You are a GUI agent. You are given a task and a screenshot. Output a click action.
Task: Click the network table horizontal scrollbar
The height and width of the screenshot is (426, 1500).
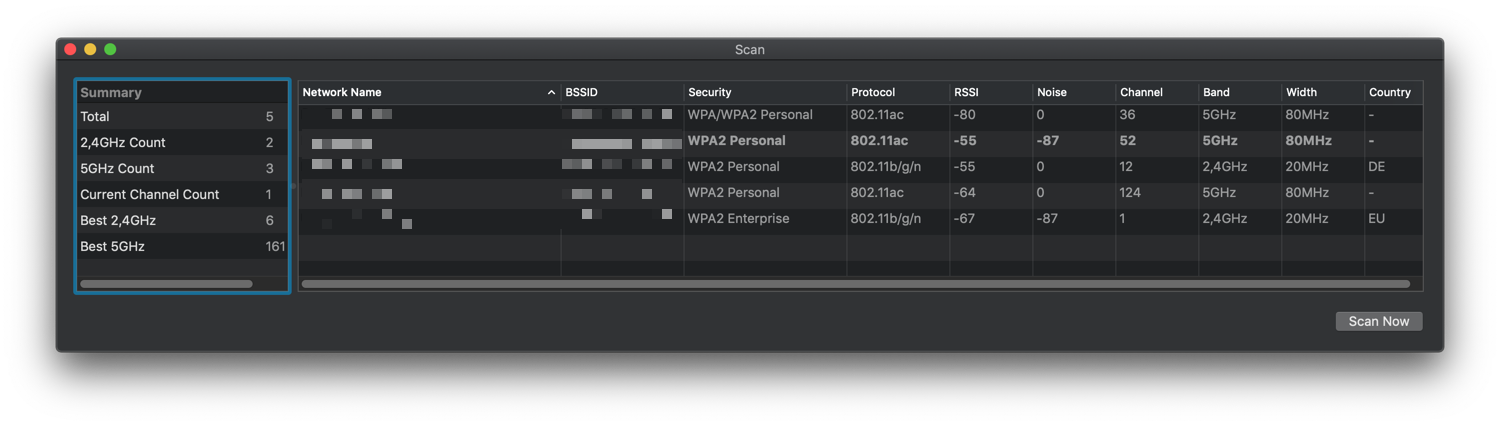coord(855,284)
